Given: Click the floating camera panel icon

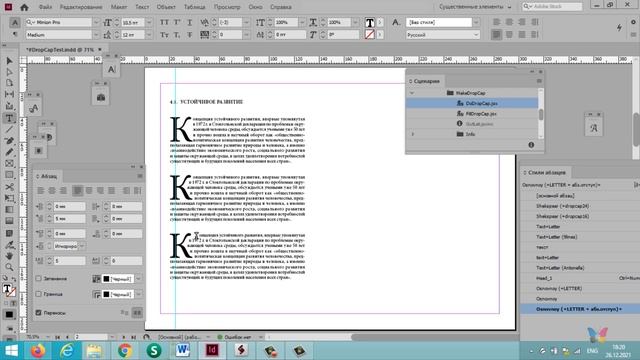Looking at the screenshot, I should (101, 98).
